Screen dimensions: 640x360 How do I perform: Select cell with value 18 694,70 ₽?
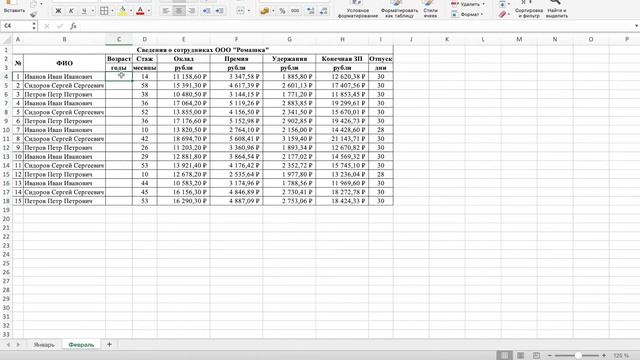[183, 139]
